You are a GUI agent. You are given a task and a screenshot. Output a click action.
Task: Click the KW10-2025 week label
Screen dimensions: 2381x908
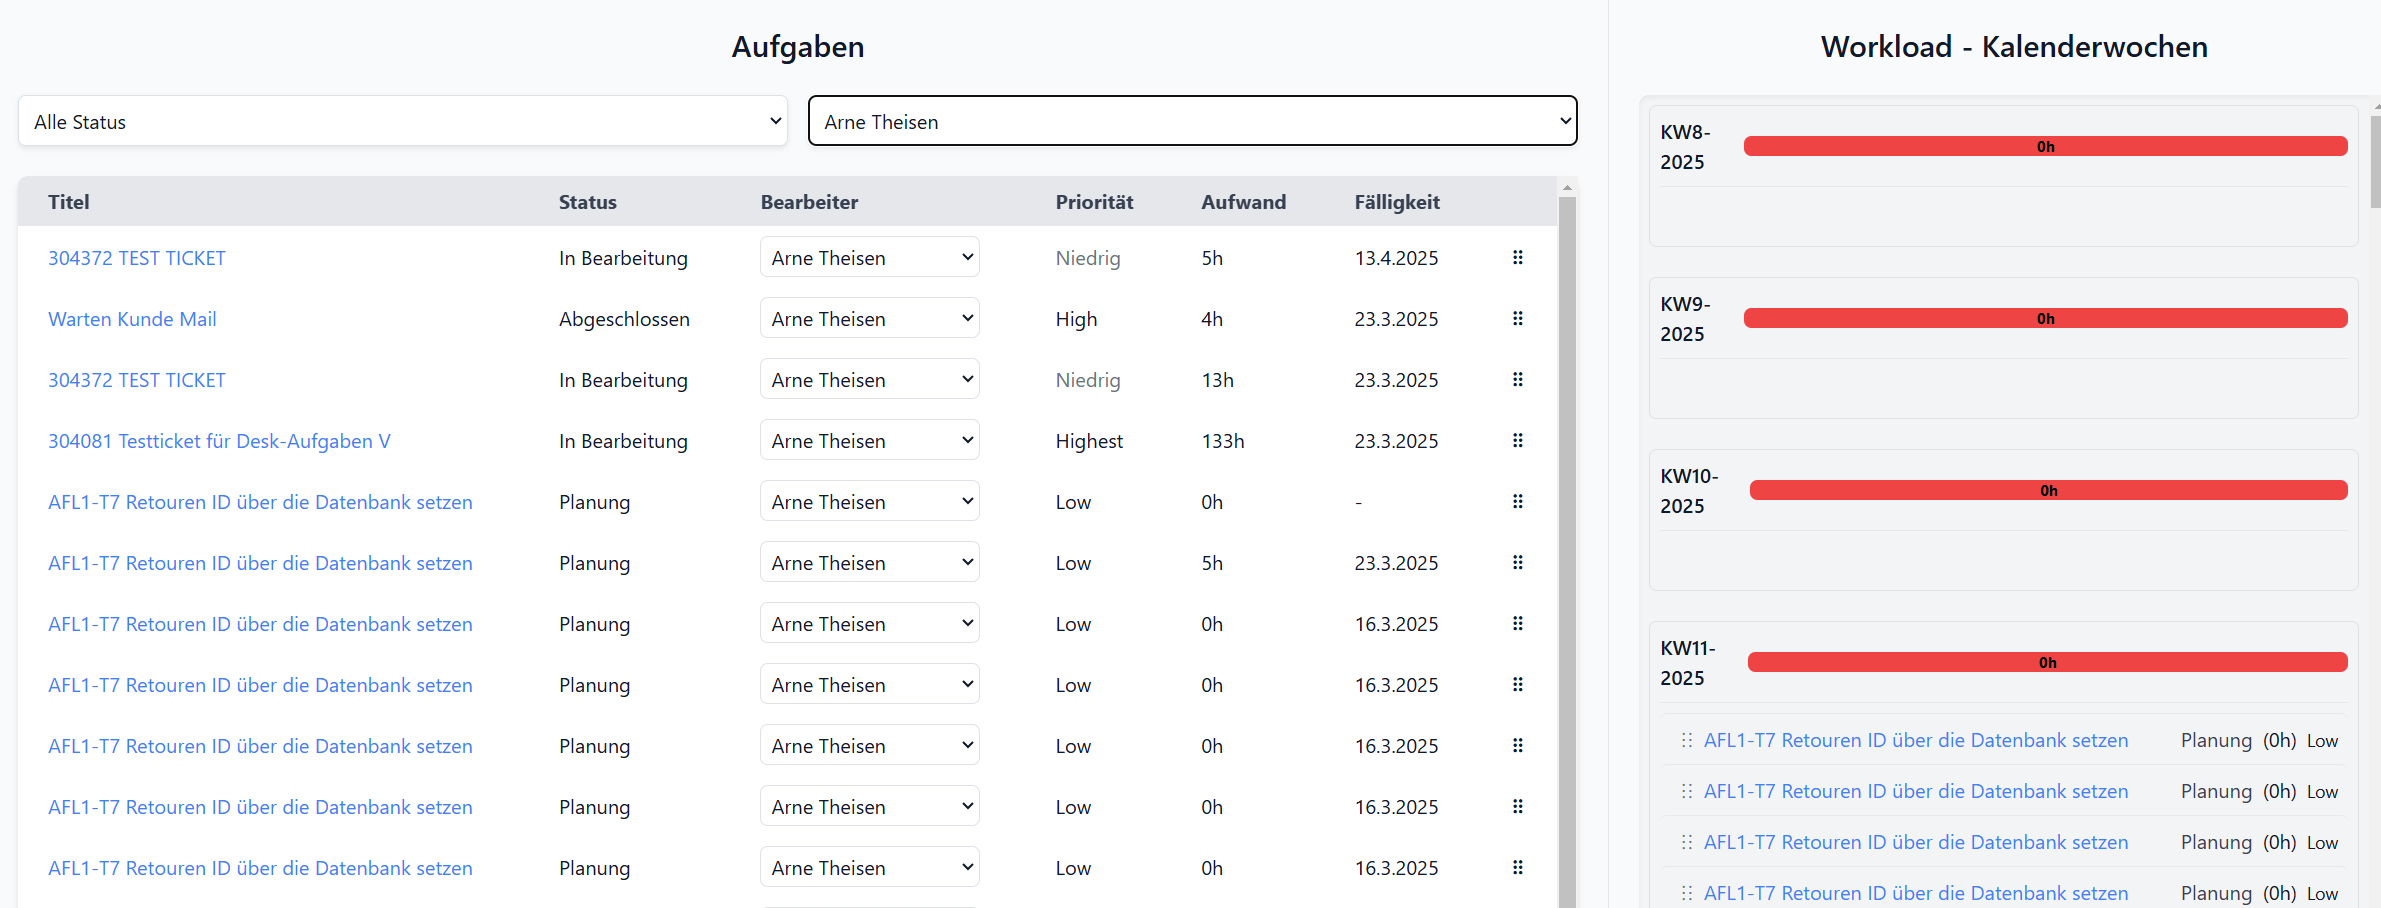coord(1689,491)
